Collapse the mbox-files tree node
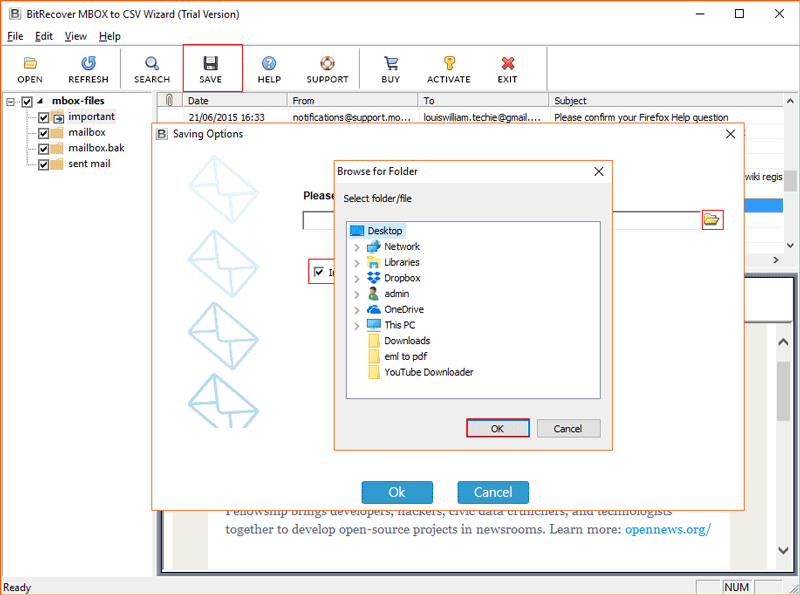The image size is (800, 595). pos(11,102)
